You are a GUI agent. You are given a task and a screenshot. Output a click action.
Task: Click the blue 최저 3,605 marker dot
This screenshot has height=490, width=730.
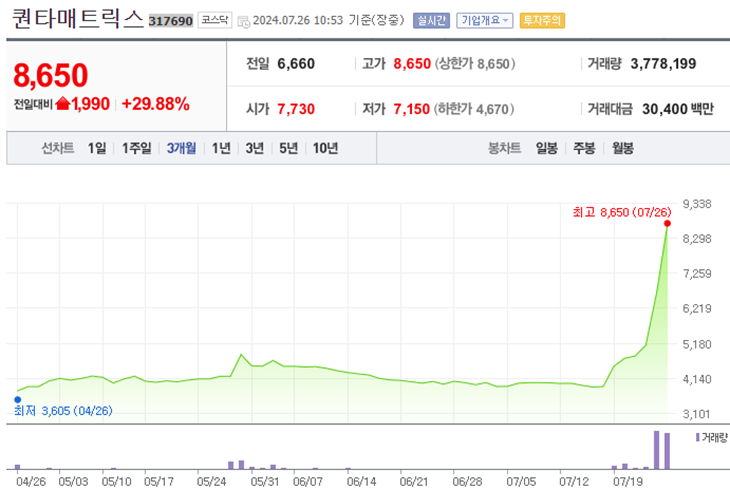click(x=18, y=399)
